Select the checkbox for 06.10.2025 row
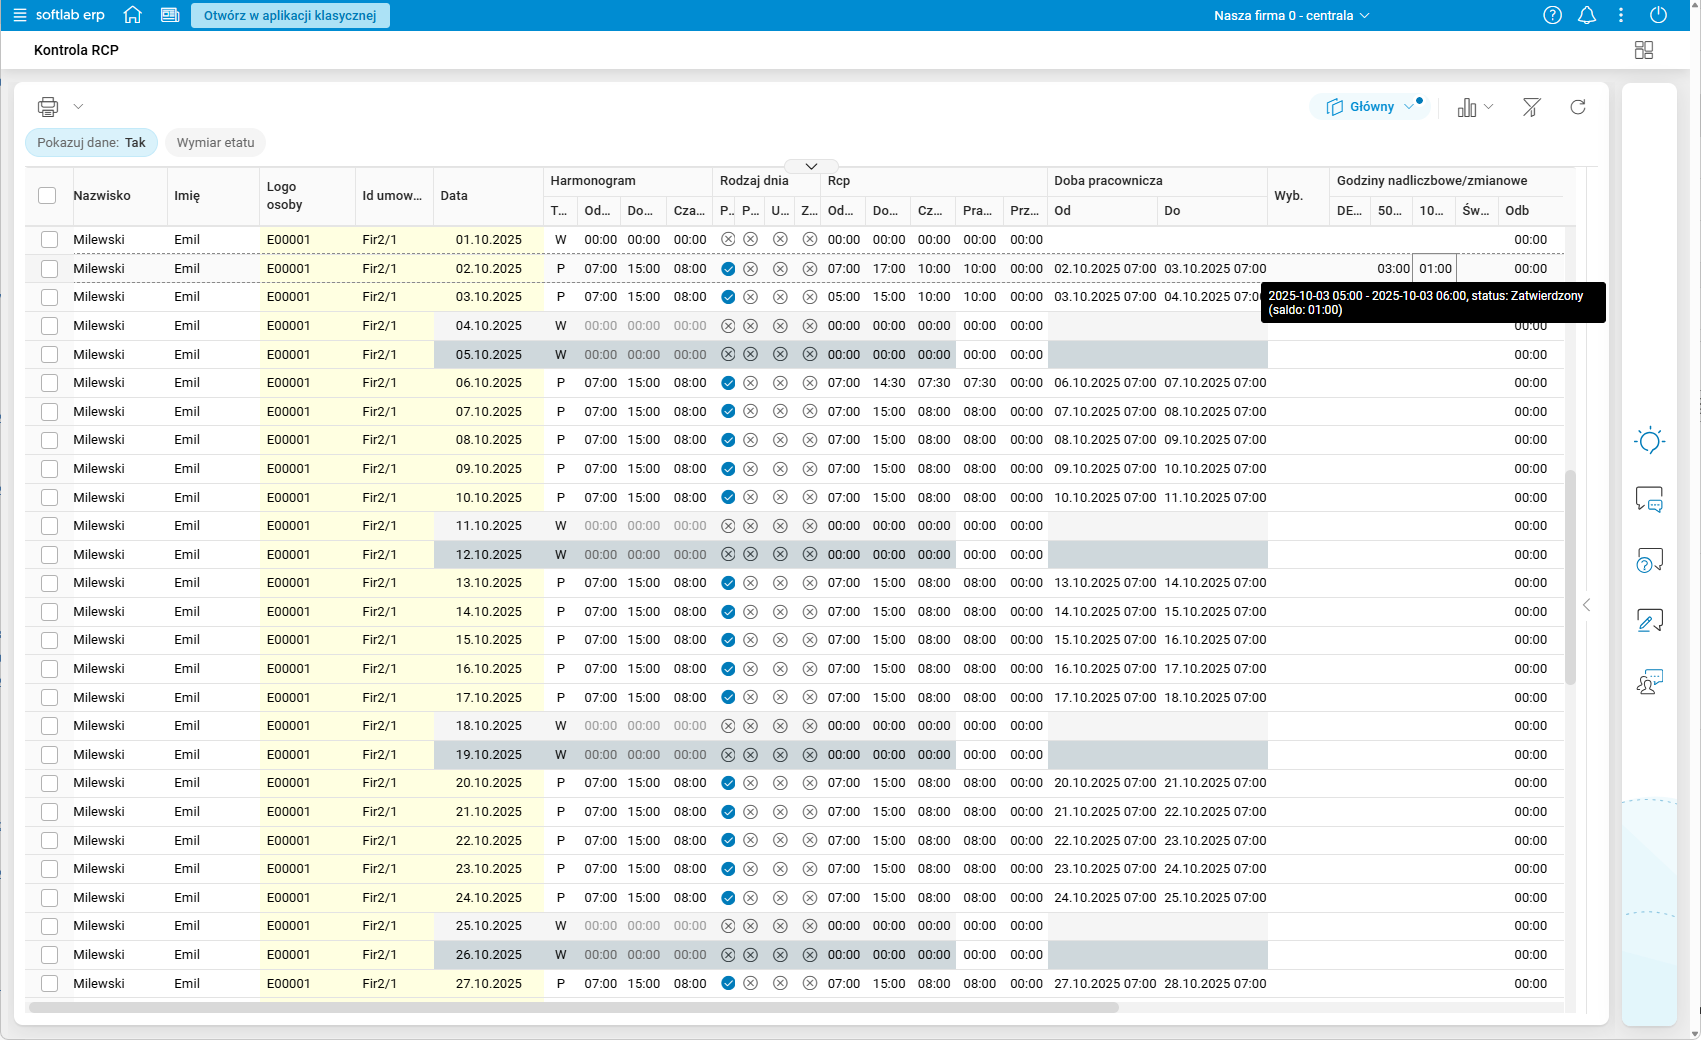 click(x=50, y=383)
